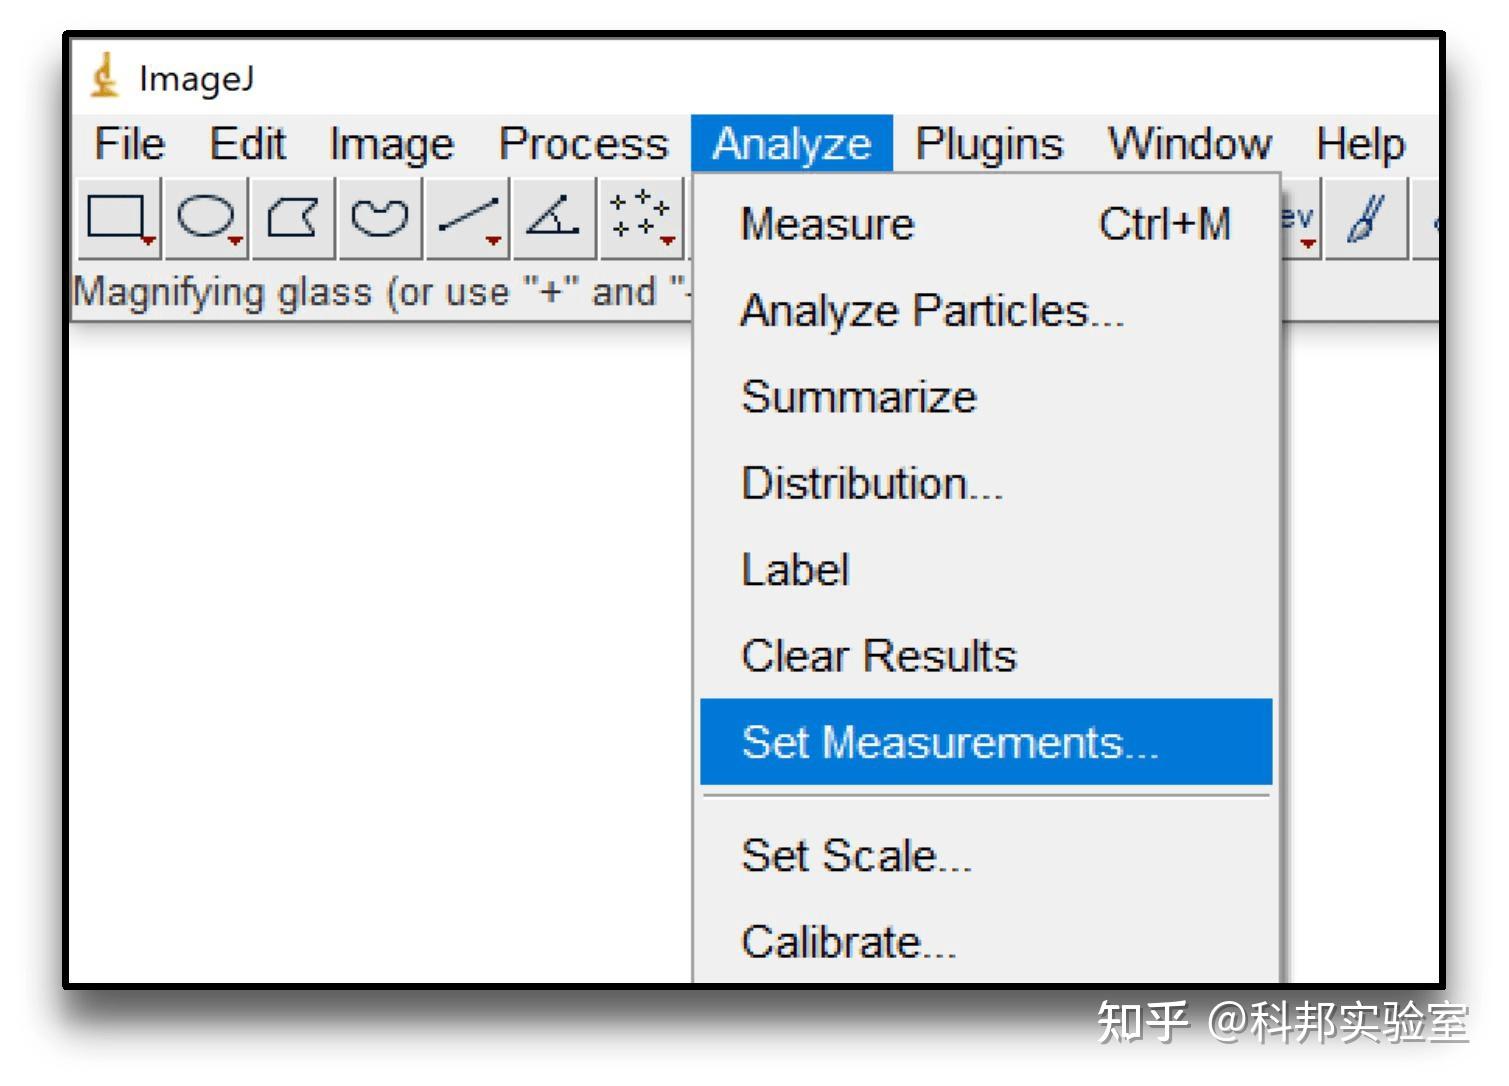Choose Measure from the Analyze menu
Screen dimensions: 1509x1086
pos(828,224)
